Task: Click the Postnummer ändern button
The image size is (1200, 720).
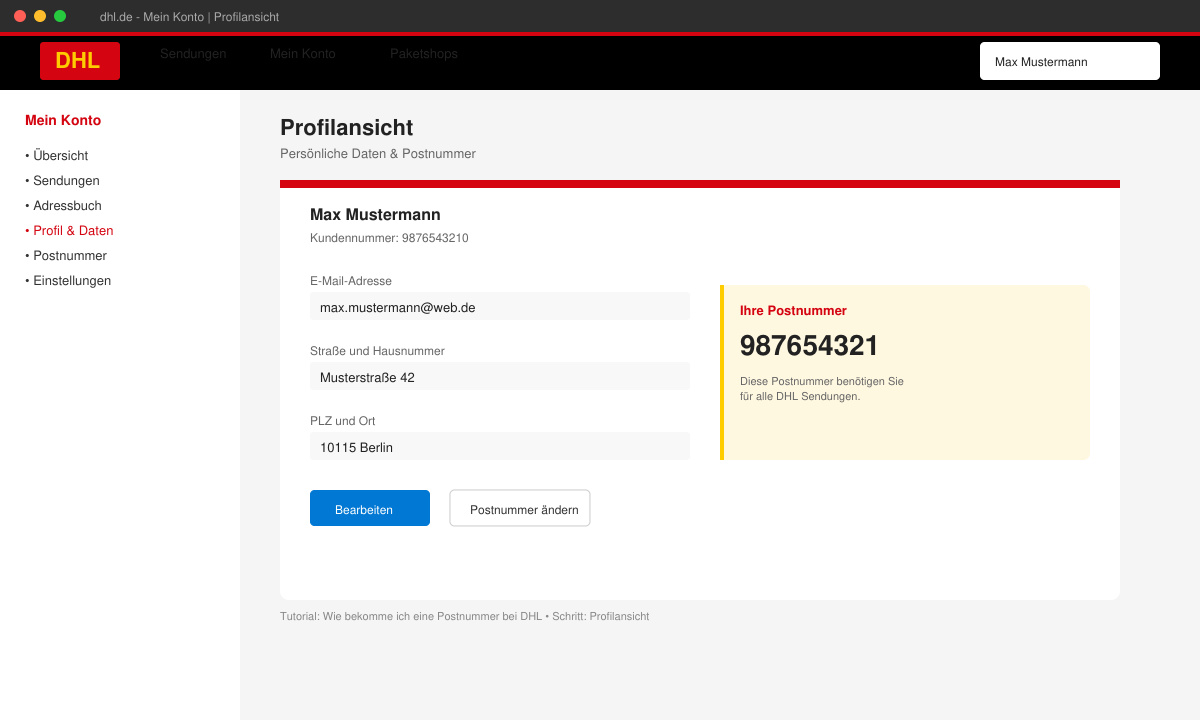Action: coord(520,508)
